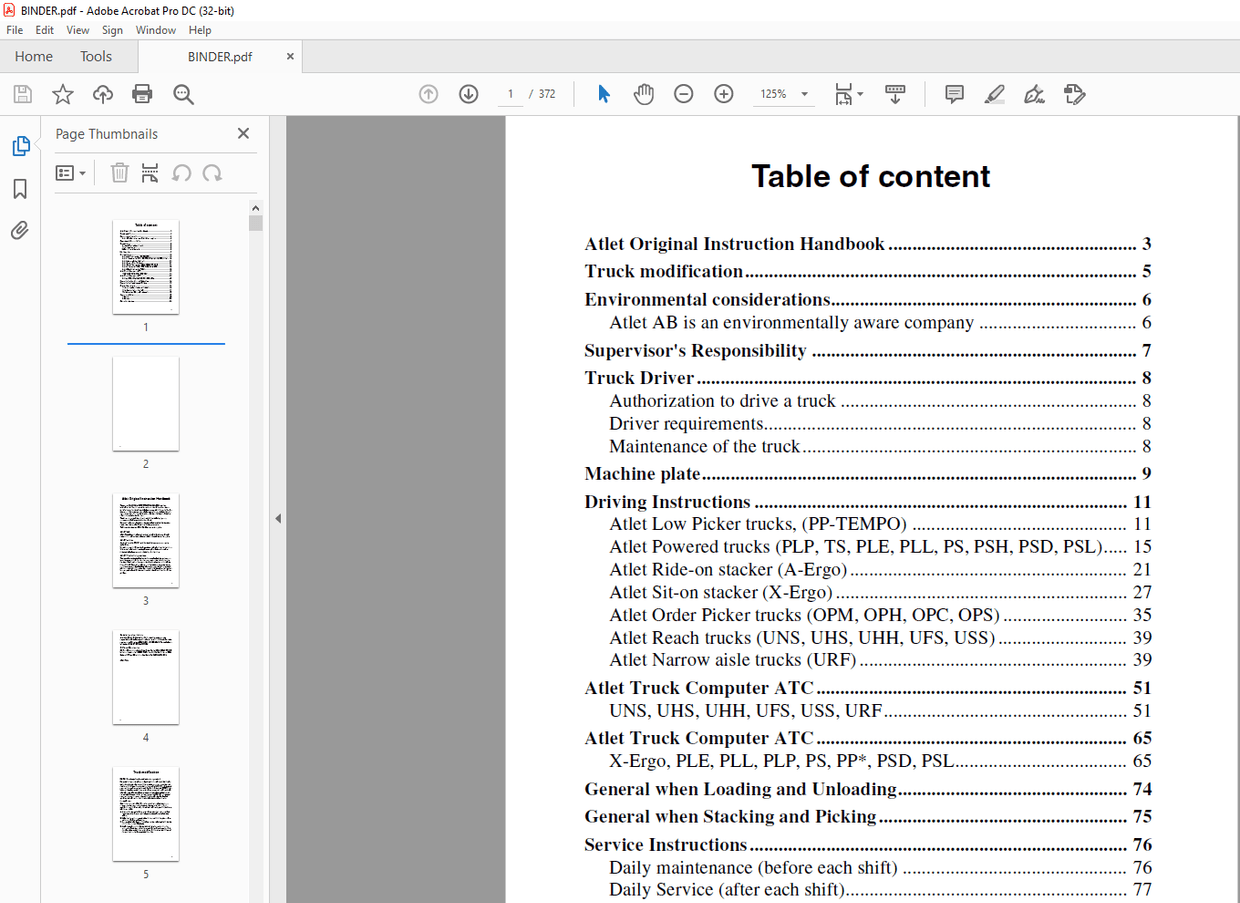The height and width of the screenshot is (903, 1240).
Task: Open the Attachments panel
Action: [21, 230]
